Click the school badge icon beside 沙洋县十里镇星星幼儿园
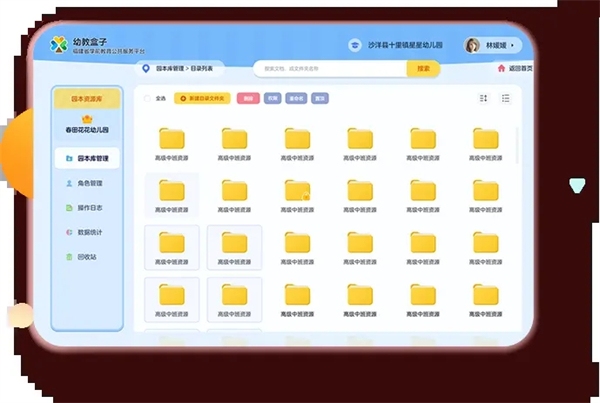This screenshot has width=600, height=403. [x=355, y=45]
